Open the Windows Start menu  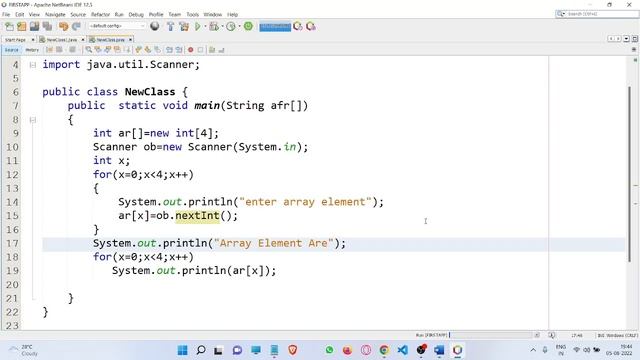pos(182,350)
